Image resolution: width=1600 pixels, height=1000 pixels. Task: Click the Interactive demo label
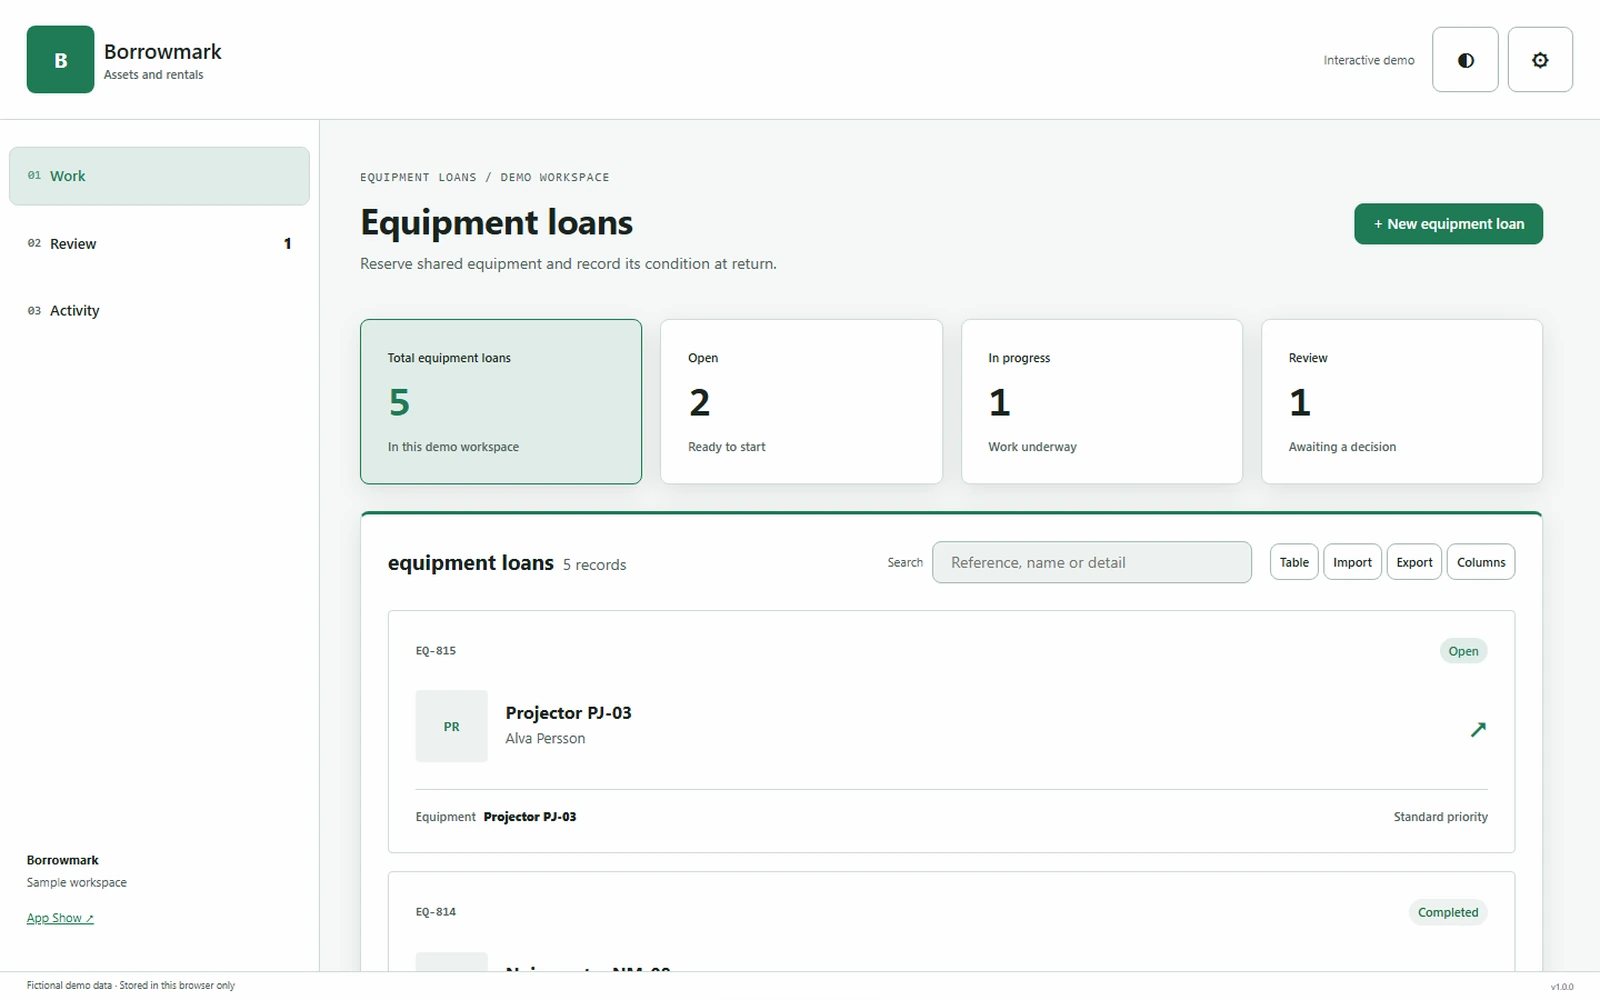1369,60
